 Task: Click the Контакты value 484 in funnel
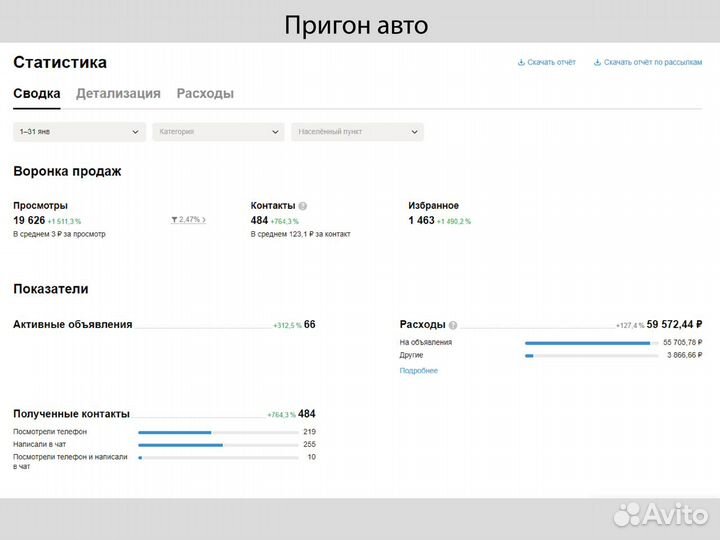259,220
